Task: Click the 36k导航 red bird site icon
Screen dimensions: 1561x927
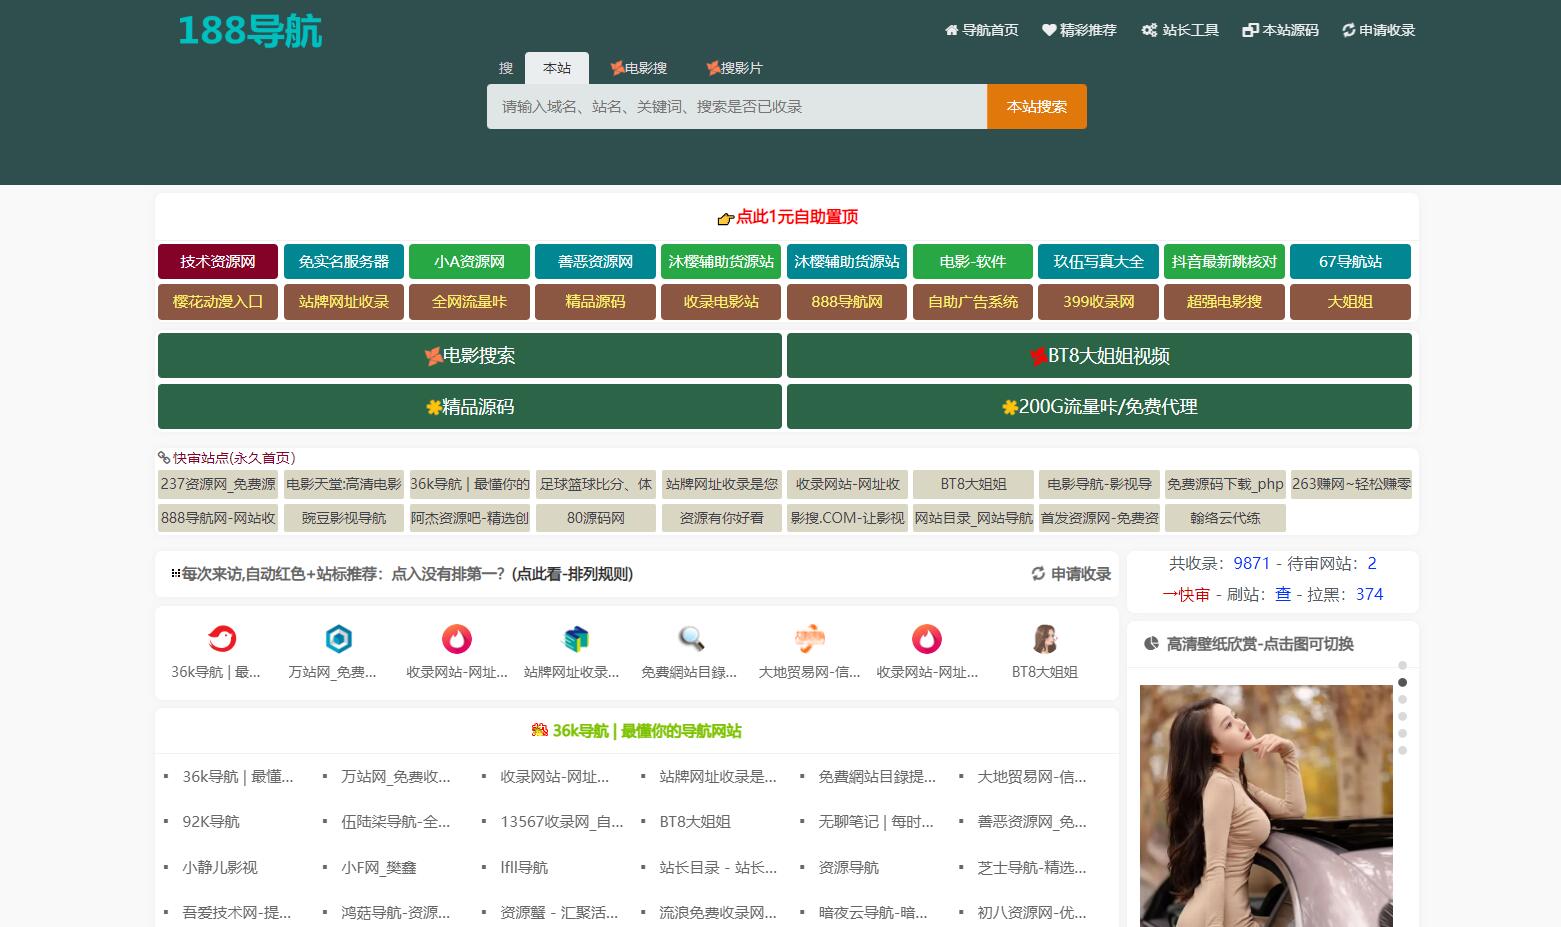Action: coord(221,639)
